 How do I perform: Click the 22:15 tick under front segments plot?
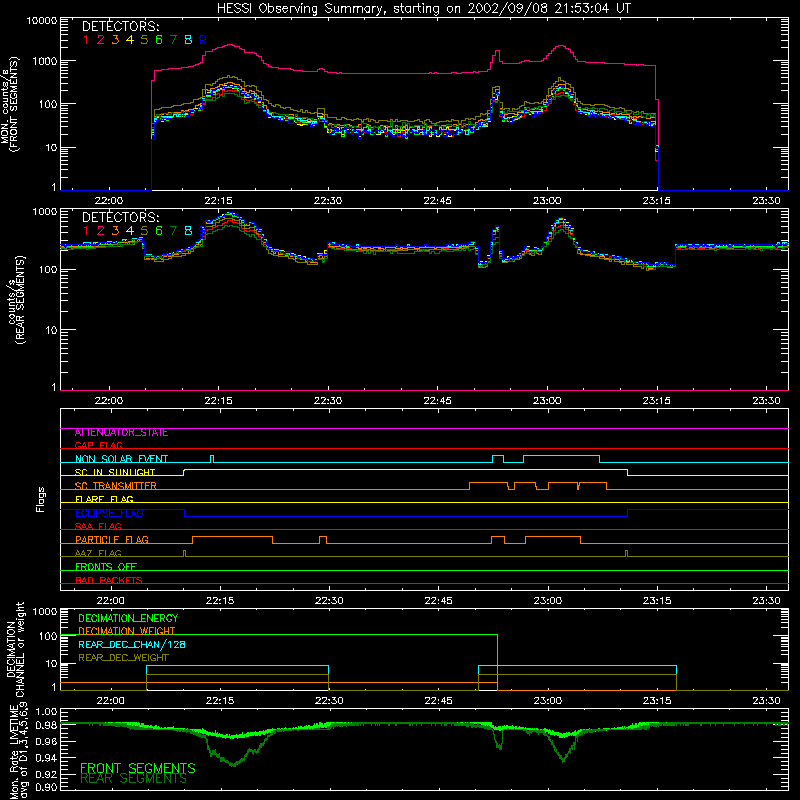tap(218, 201)
